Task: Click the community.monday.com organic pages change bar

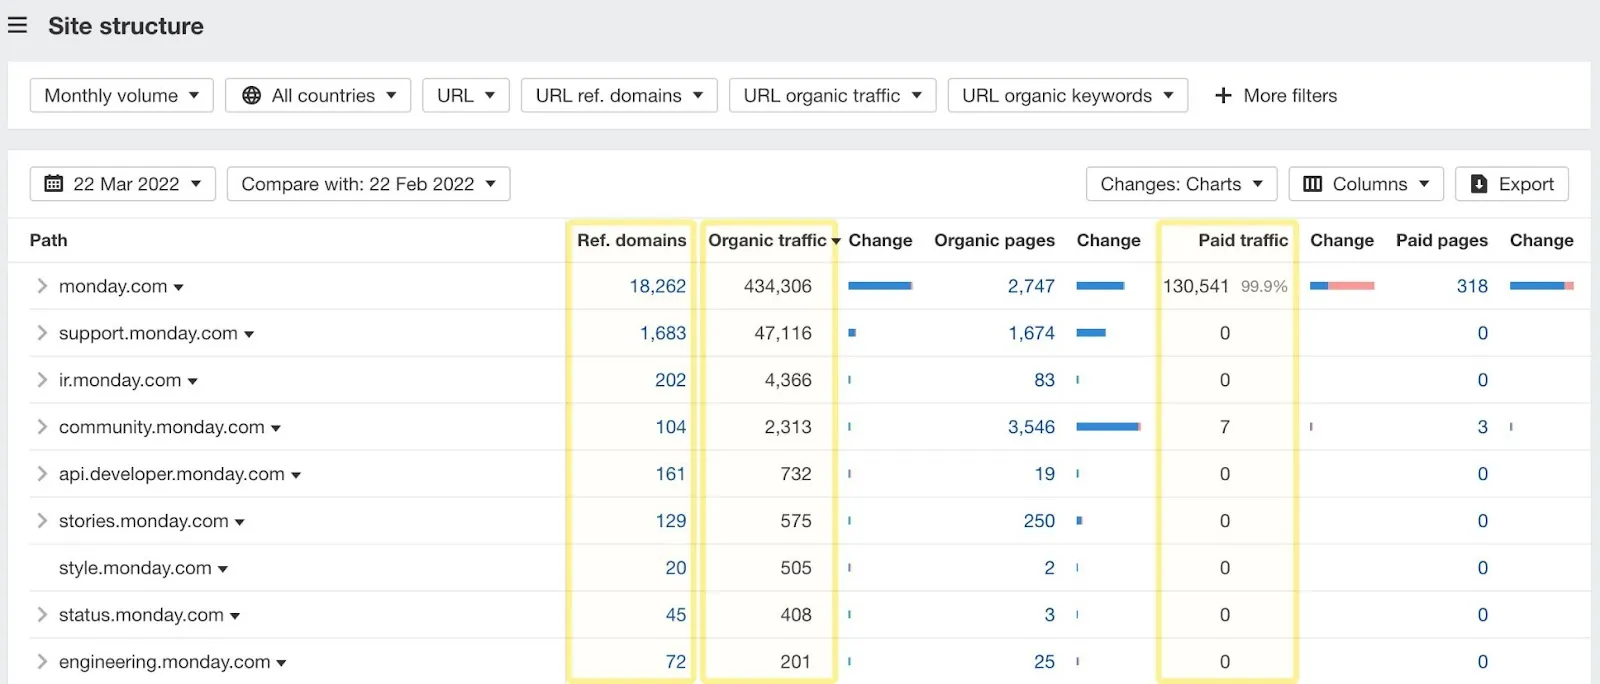Action: pyautogui.click(x=1109, y=427)
